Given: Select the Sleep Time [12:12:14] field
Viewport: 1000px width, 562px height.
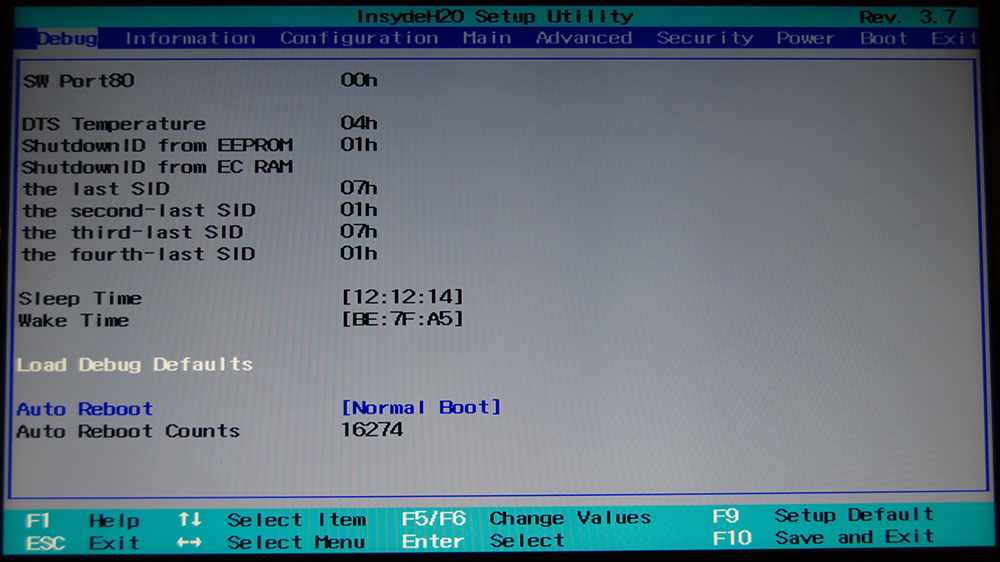Looking at the screenshot, I should tap(402, 297).
